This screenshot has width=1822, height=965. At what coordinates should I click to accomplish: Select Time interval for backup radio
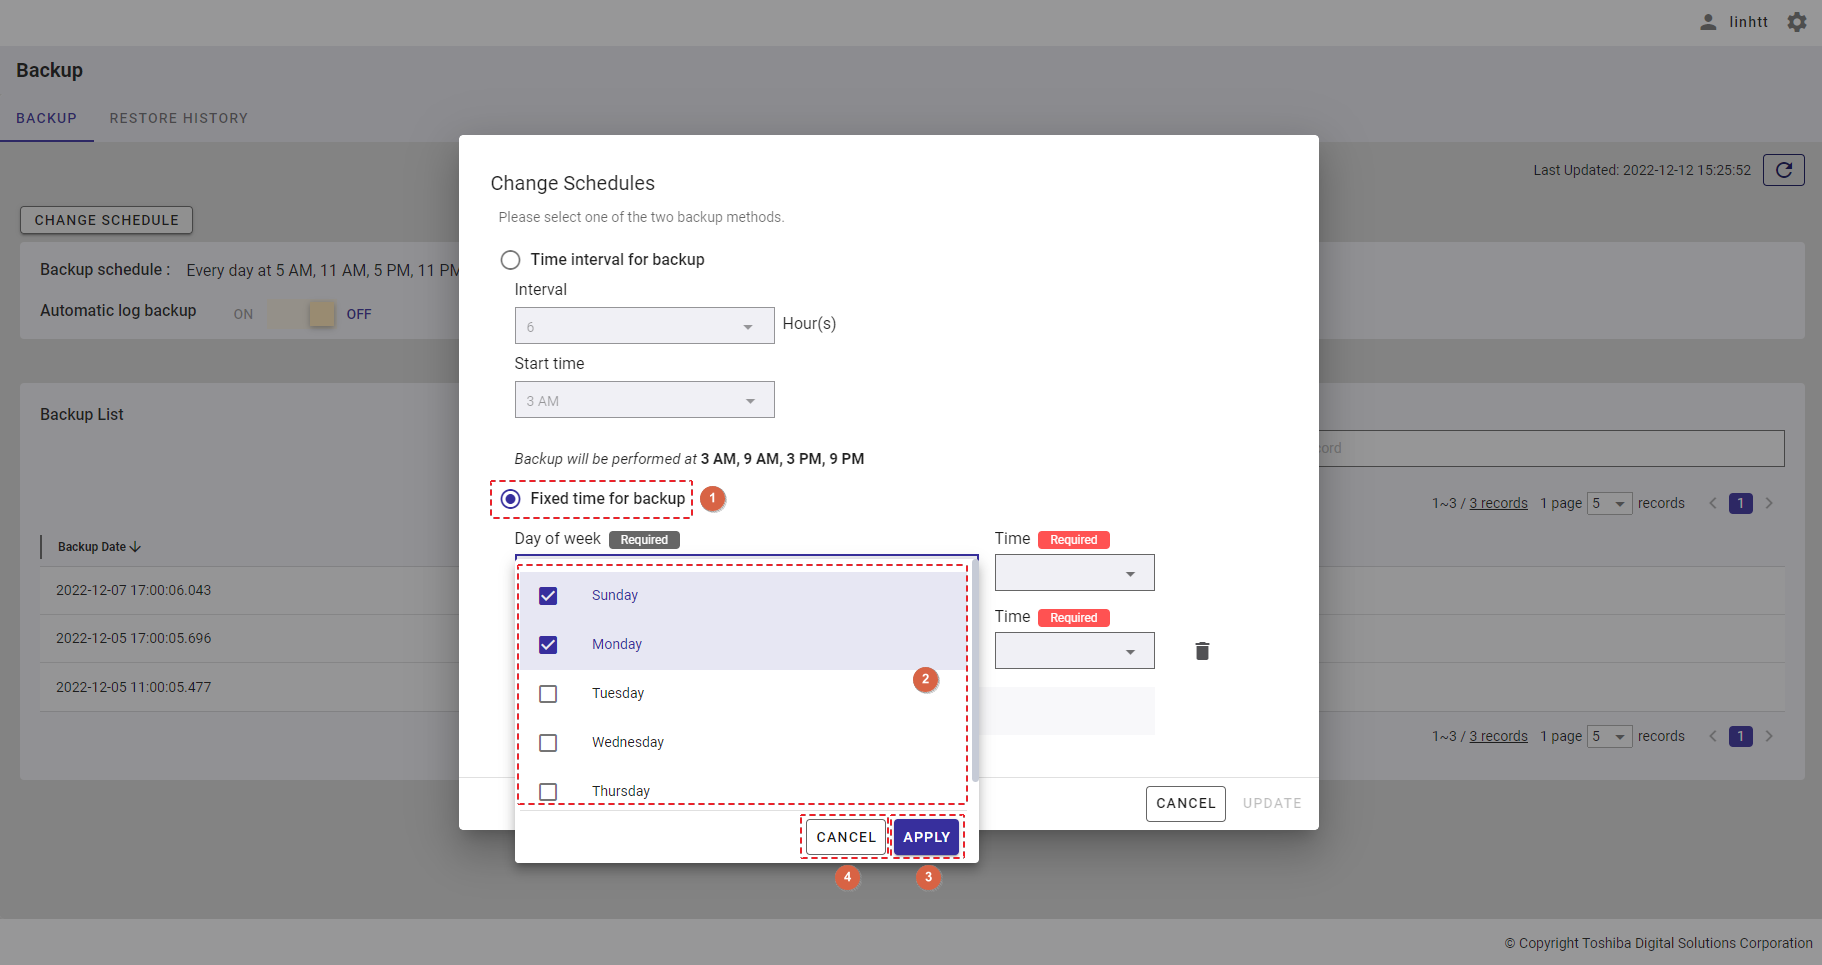[x=510, y=260]
